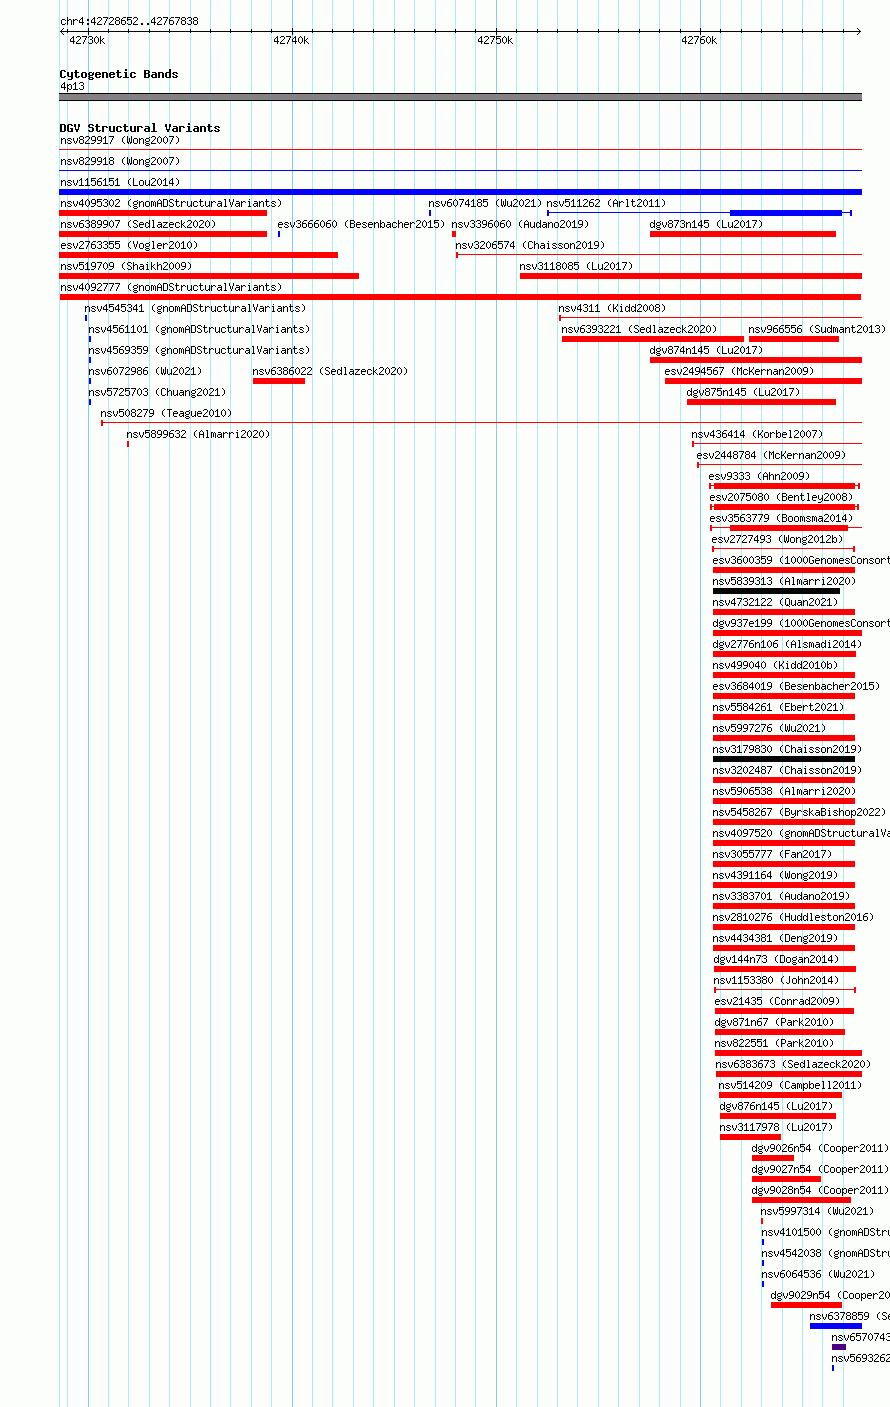This screenshot has width=890, height=1407.
Task: Open nsv3118085 (Lu2017) variant
Action: click(x=576, y=266)
